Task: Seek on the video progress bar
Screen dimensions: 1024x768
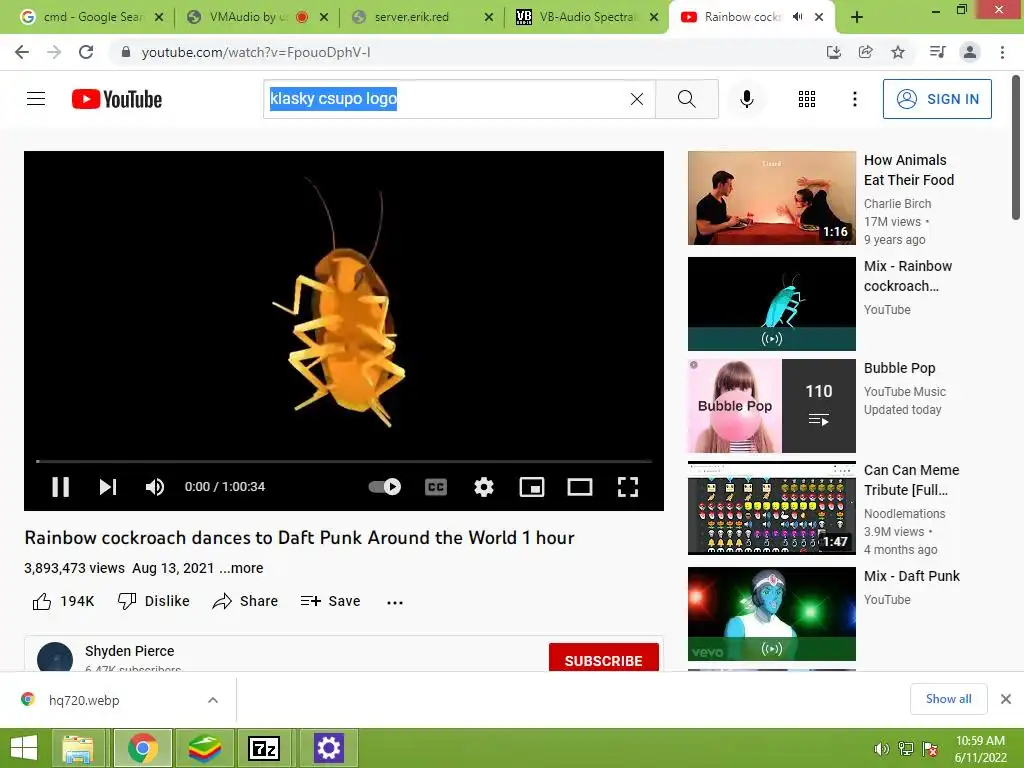Action: (x=344, y=461)
